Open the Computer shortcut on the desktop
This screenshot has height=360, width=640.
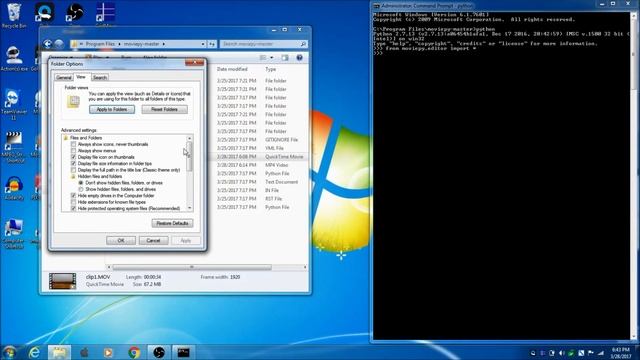[x=13, y=233]
